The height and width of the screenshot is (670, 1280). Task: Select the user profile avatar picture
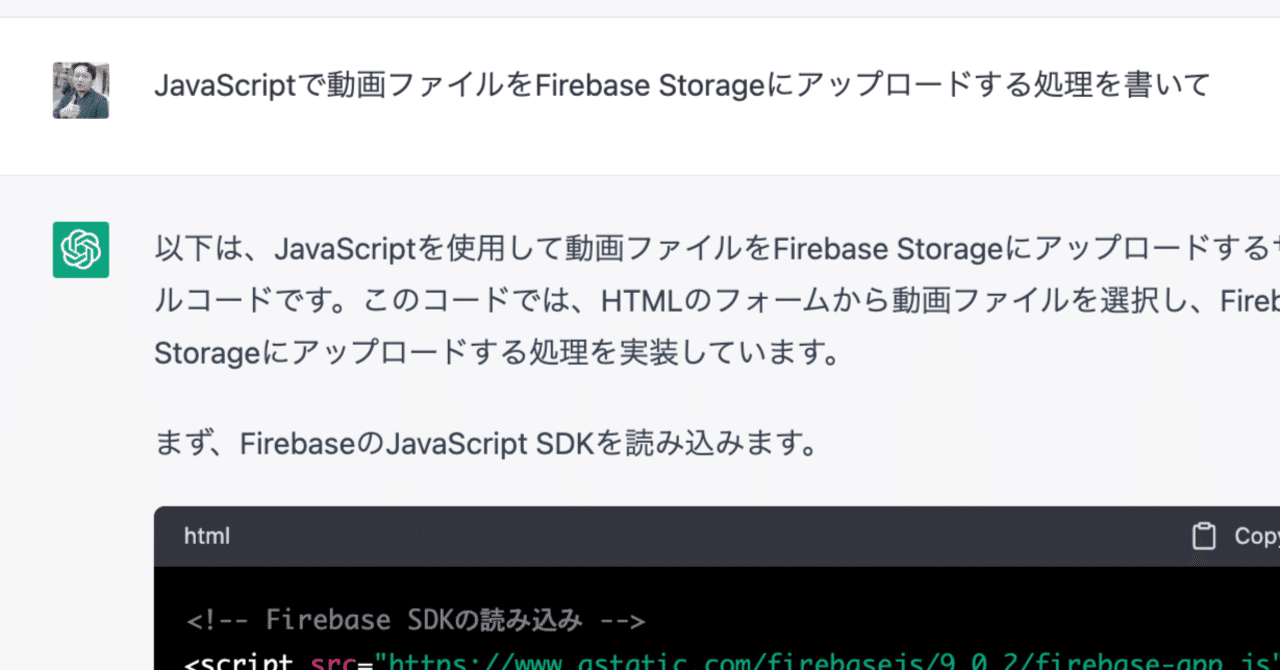point(81,90)
